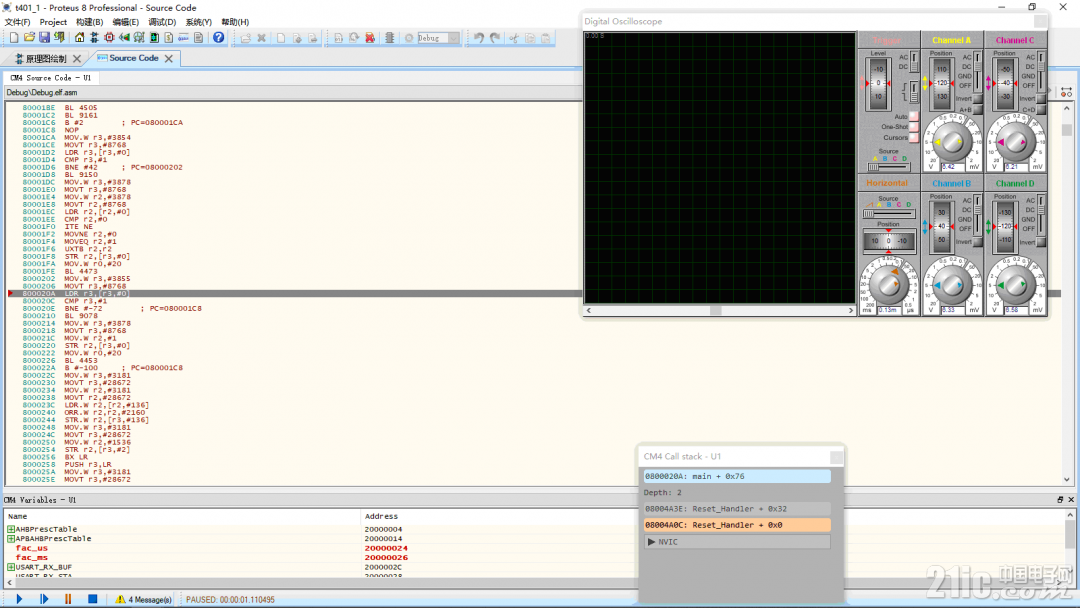The image size is (1080, 608).
Task: Select the main + 0x76 call stack frame
Action: [x=736, y=476]
